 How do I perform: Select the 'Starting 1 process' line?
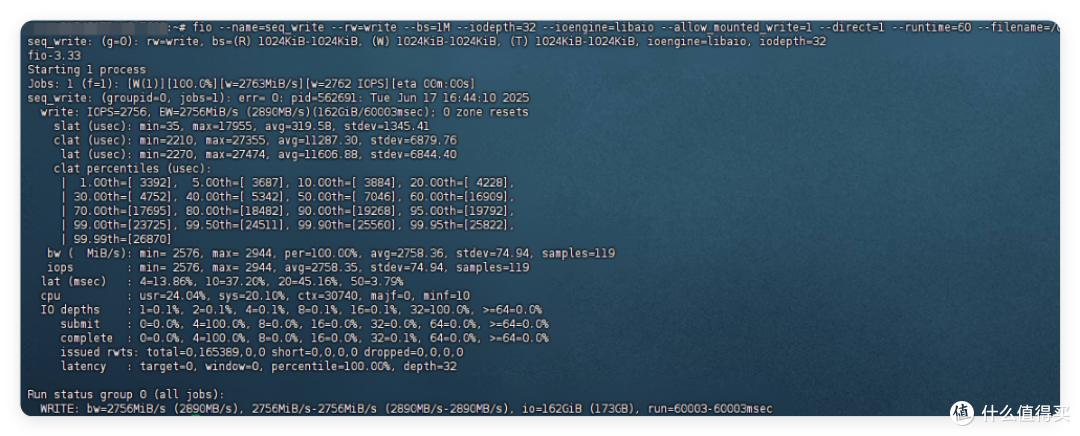coord(87,69)
